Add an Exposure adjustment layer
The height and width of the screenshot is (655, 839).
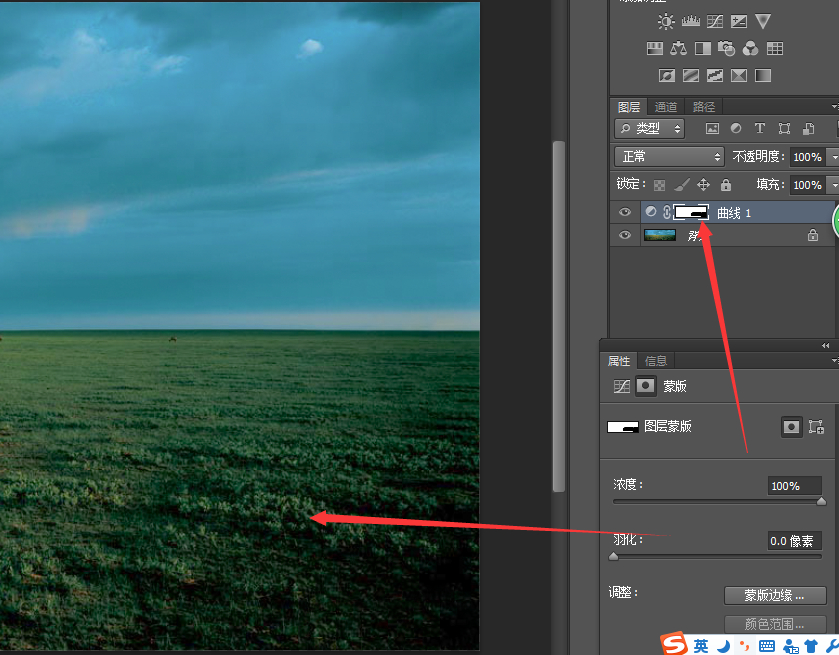click(739, 21)
